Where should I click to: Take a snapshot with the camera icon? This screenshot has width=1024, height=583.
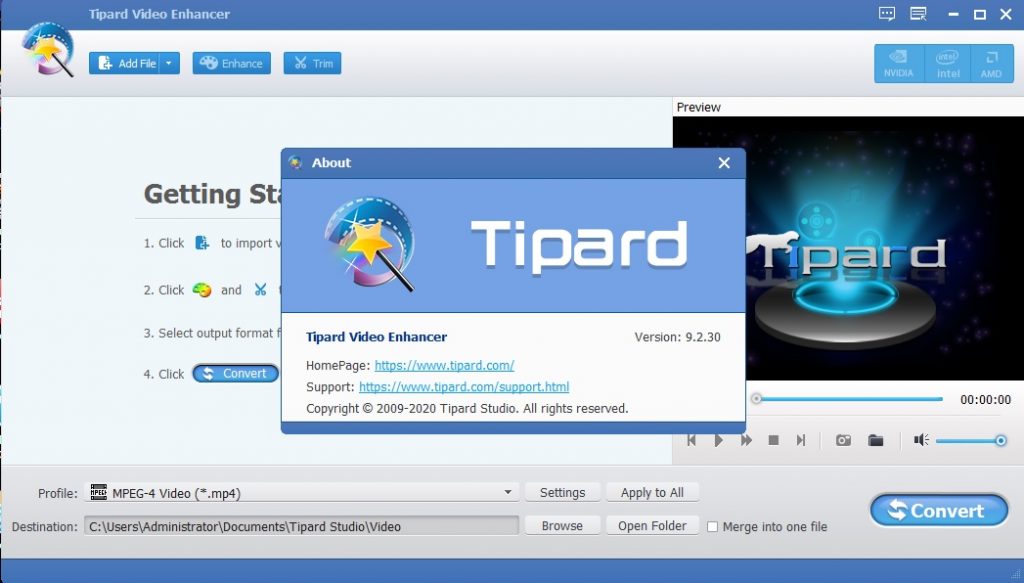[x=843, y=441]
